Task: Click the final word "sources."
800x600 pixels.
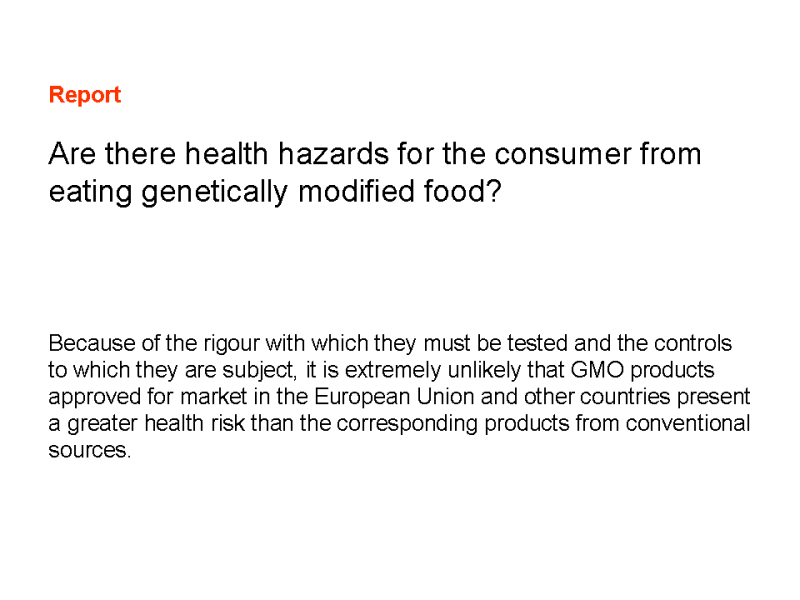Action: click(x=90, y=450)
